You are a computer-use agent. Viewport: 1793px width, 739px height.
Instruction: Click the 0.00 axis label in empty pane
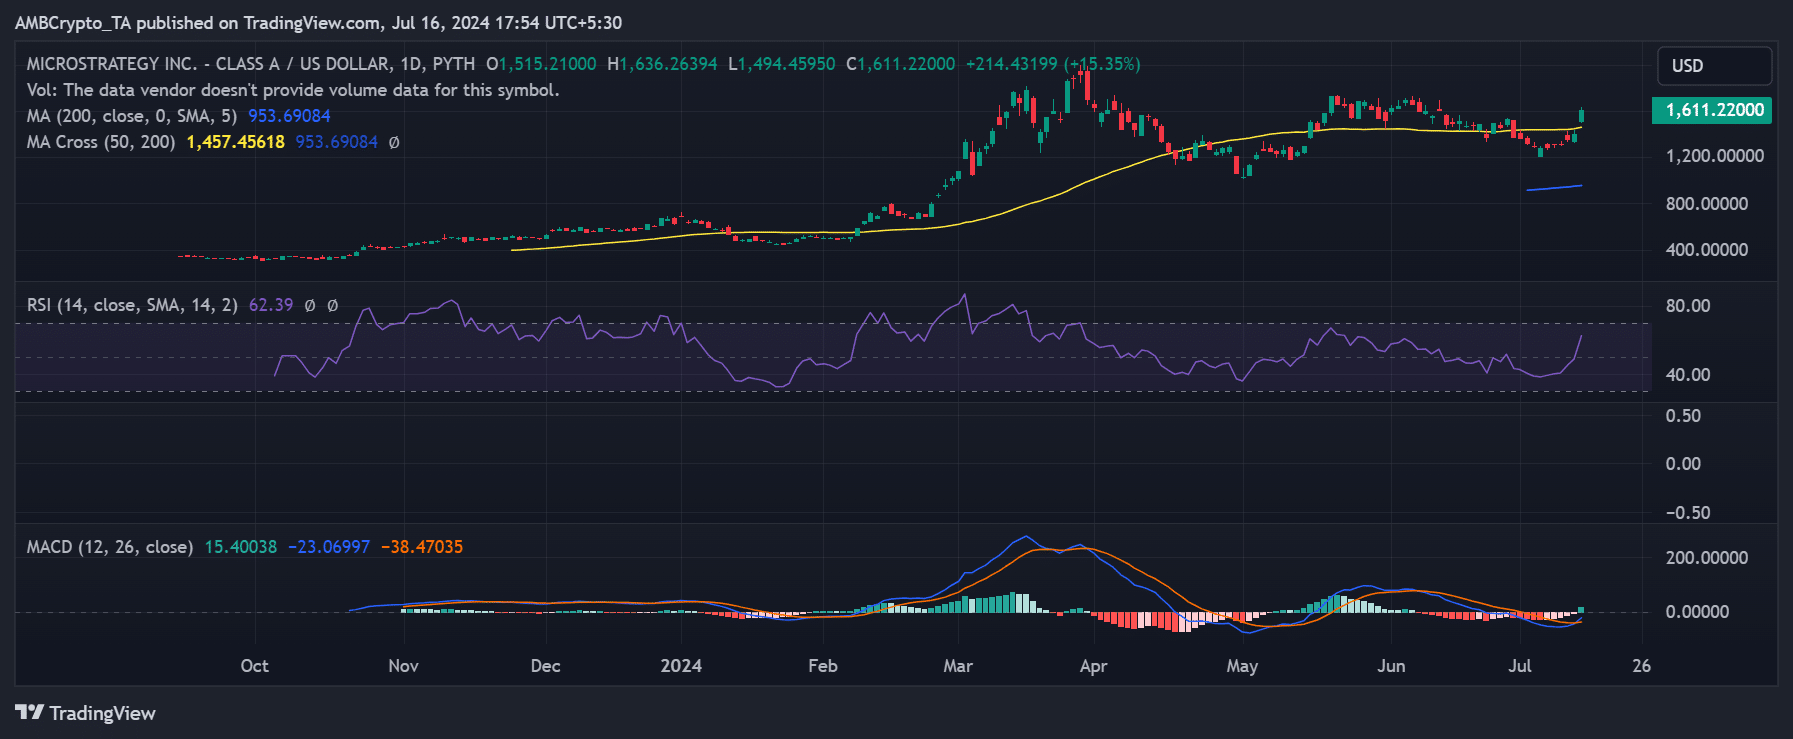(1683, 464)
